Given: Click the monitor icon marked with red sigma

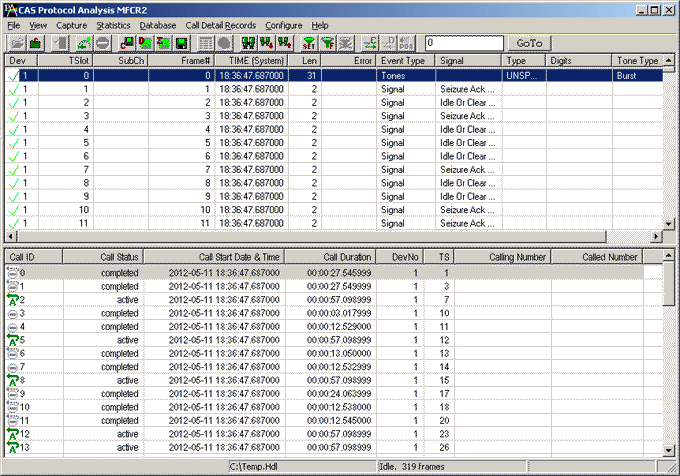Looking at the screenshot, I should tap(163, 43).
